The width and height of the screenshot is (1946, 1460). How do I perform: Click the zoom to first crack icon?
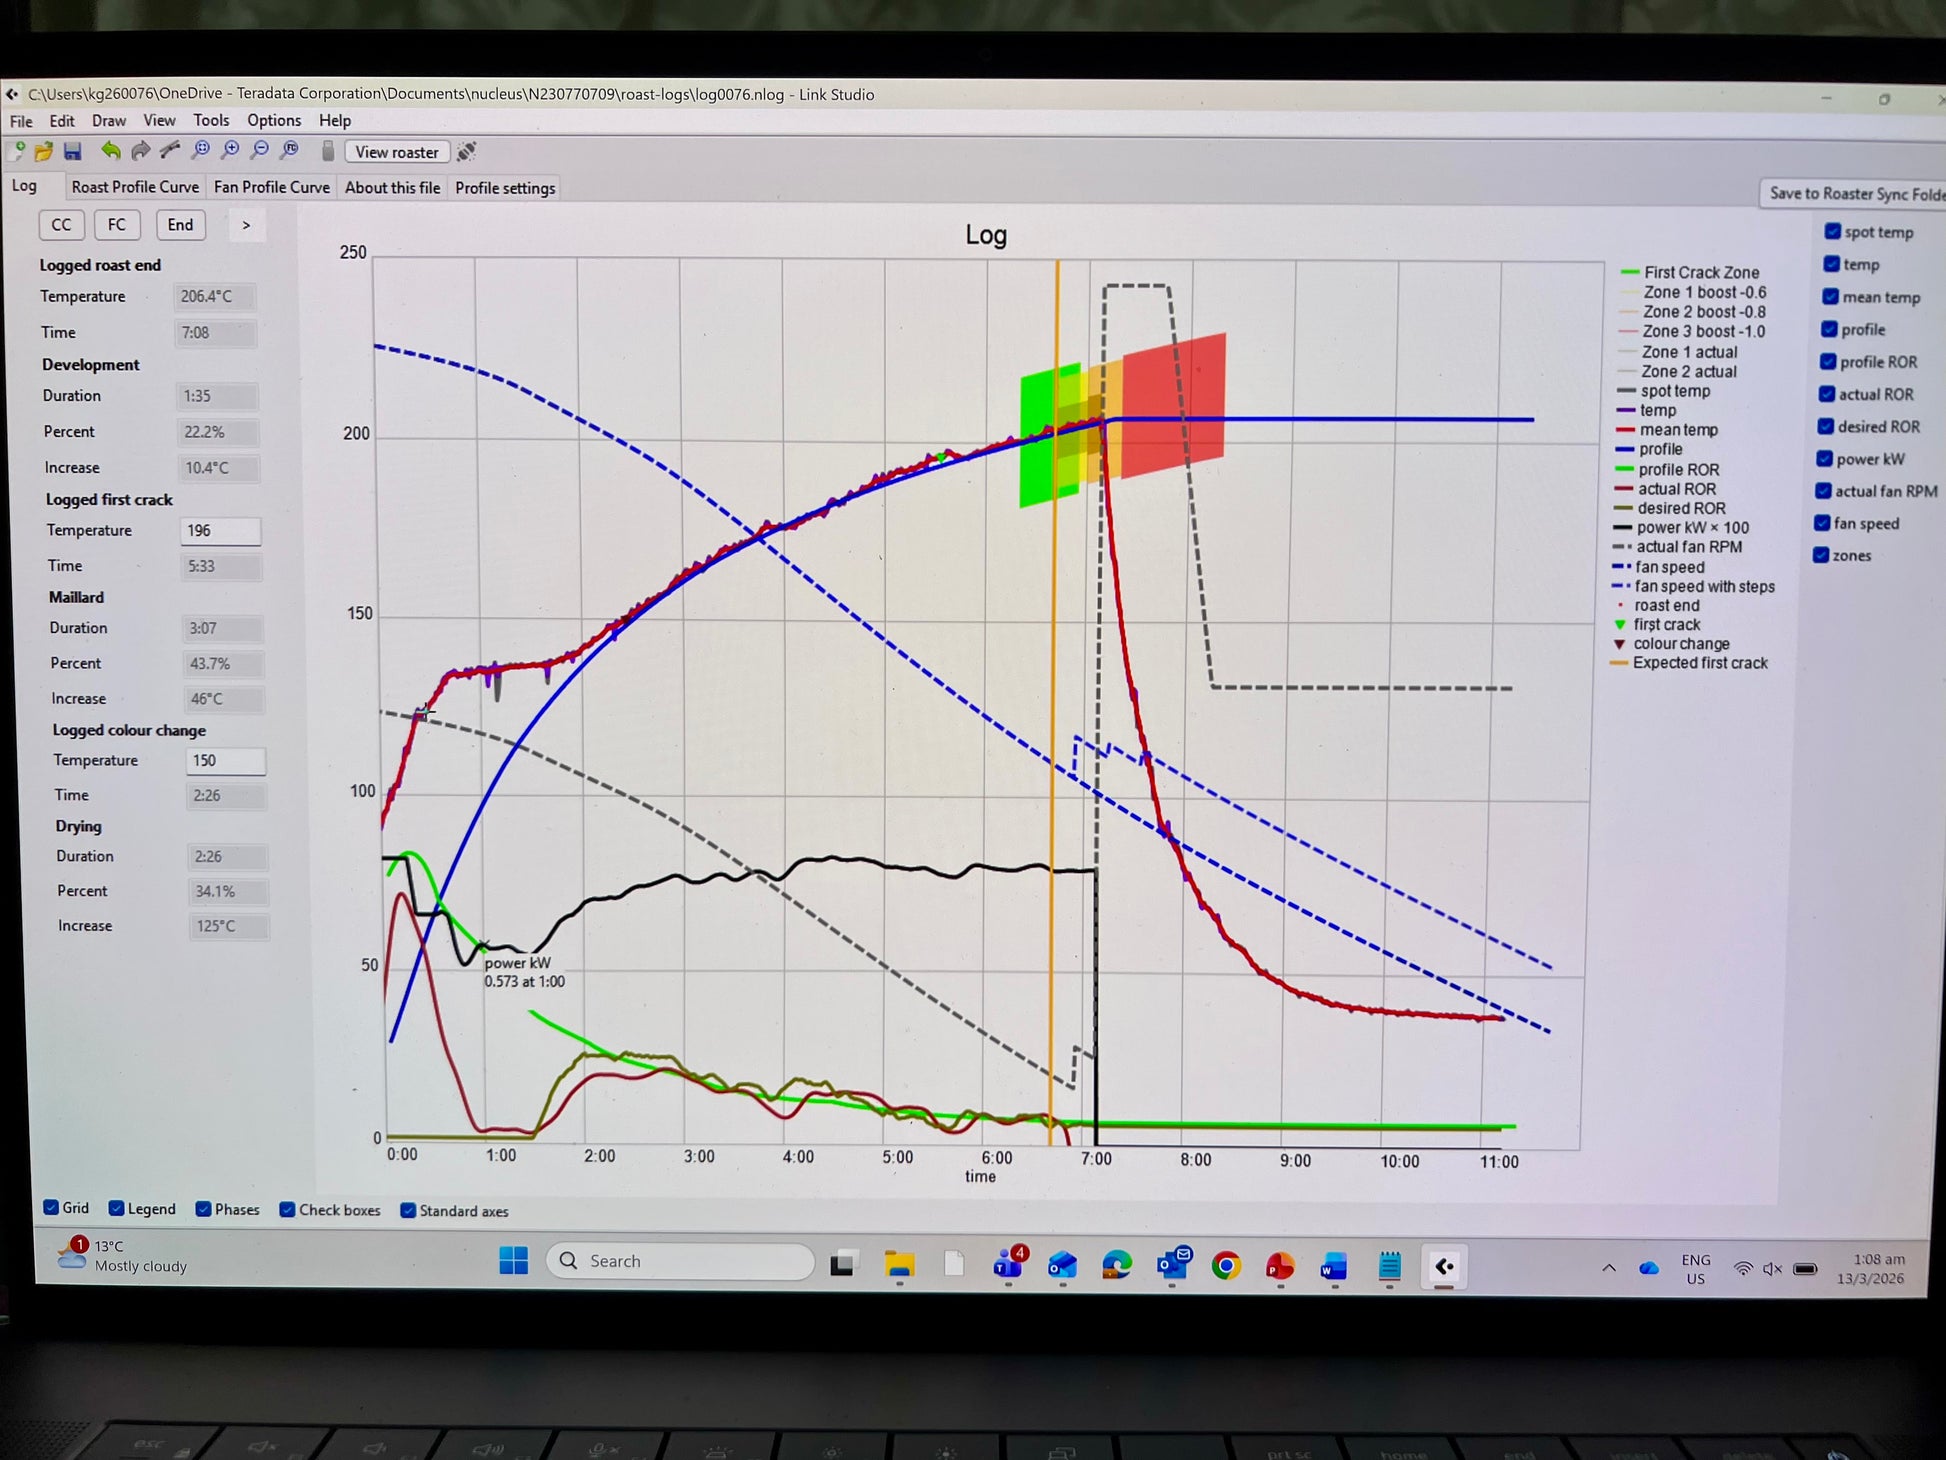290,150
